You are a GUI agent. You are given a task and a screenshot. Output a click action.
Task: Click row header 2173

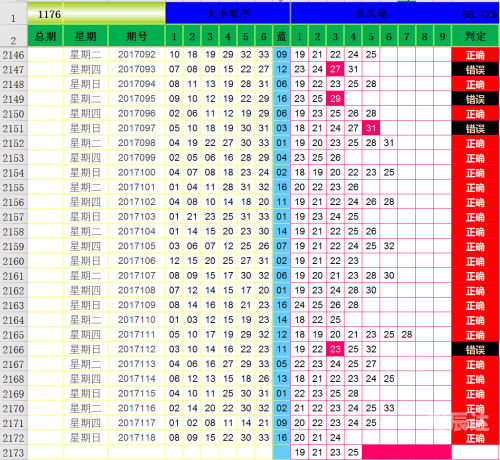click(13, 453)
